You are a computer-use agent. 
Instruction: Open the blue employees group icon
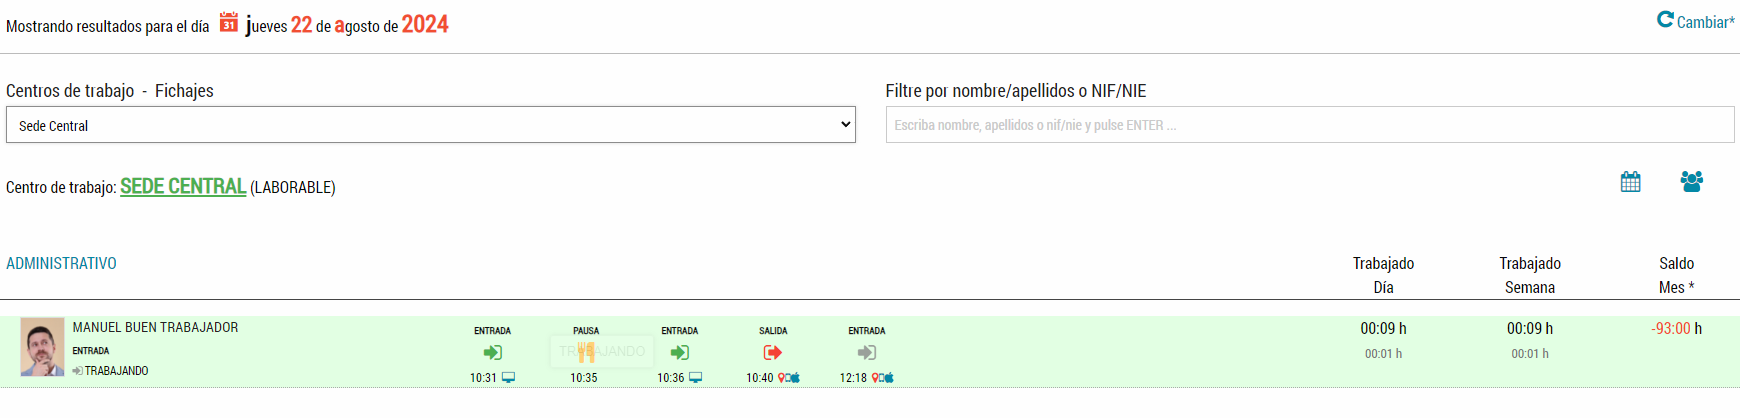tap(1692, 181)
